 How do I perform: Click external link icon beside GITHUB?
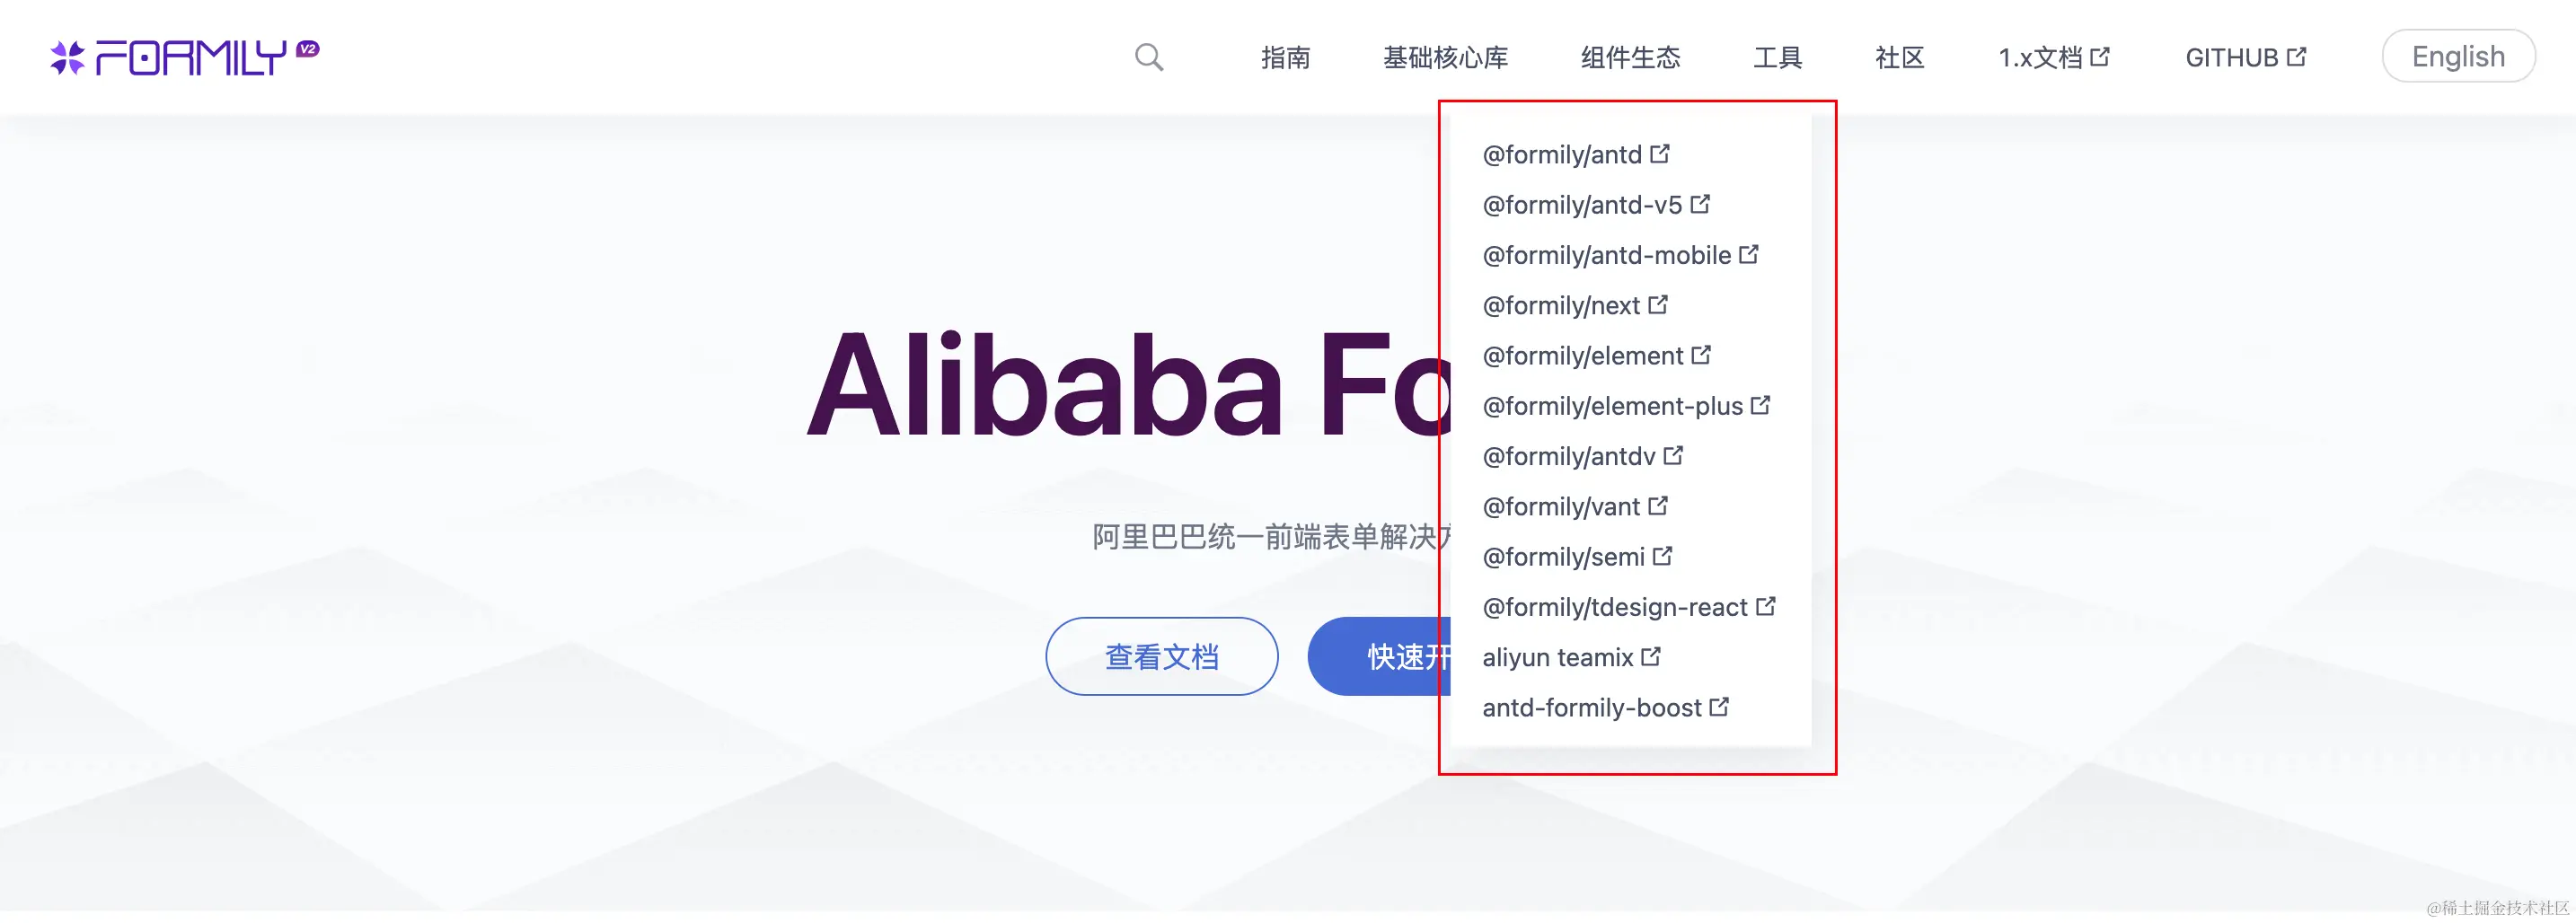2297,57
